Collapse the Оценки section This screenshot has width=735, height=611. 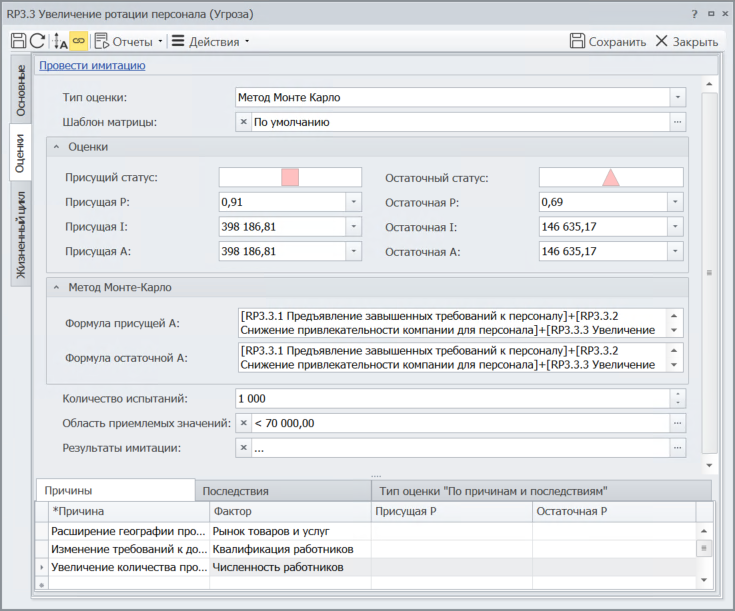coord(56,147)
